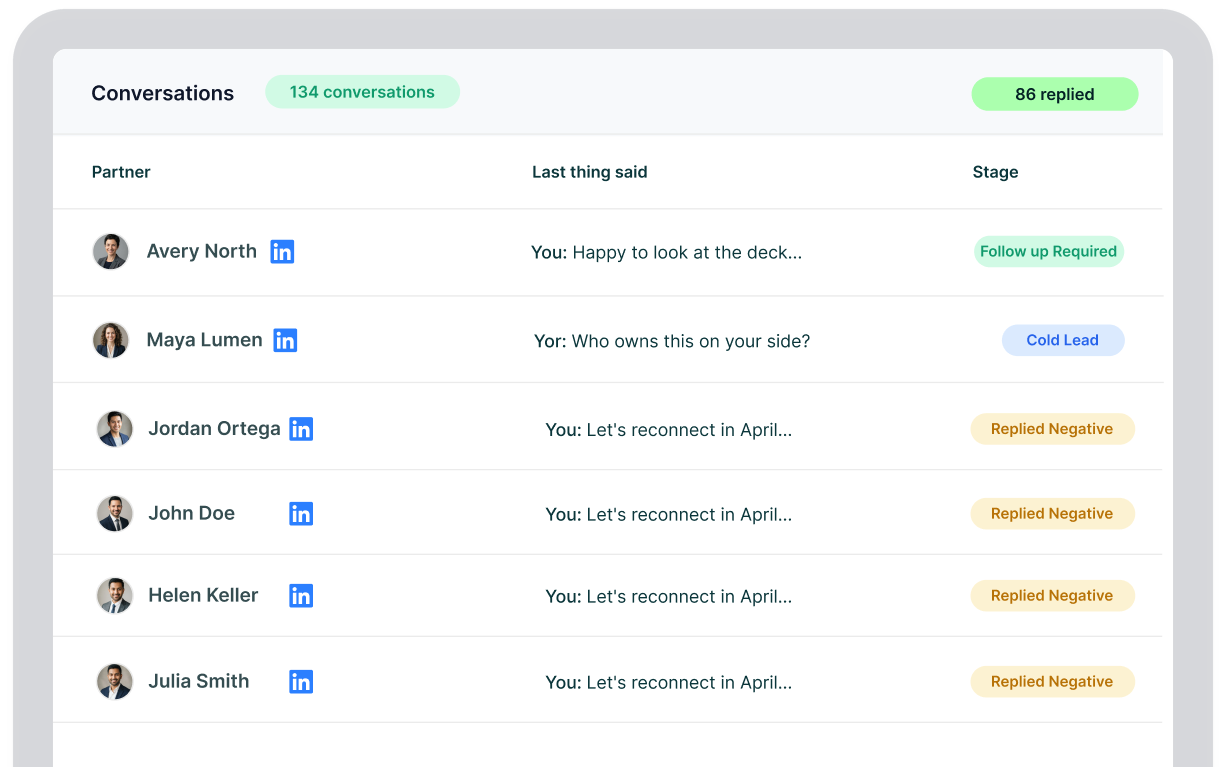Click John Doe's Replied Negative tag
Screen dimensions: 1227x767
pos(1052,514)
